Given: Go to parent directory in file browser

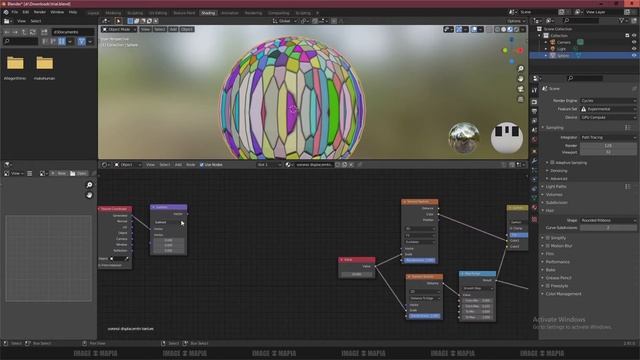Looking at the screenshot, I should (x=24, y=32).
